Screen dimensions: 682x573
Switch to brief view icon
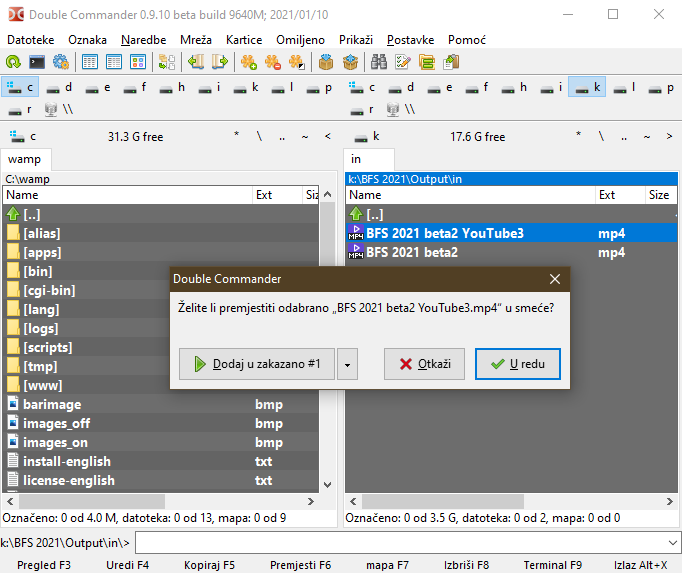tap(90, 62)
